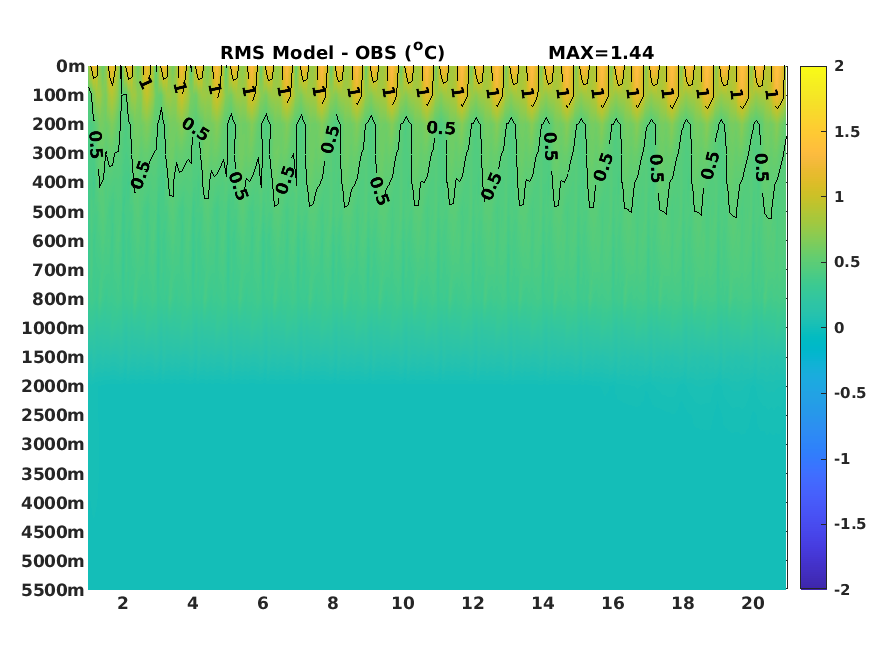875x656 pixels.
Task: Click the colorbar tick label "-1"
Action: pyautogui.click(x=842, y=459)
